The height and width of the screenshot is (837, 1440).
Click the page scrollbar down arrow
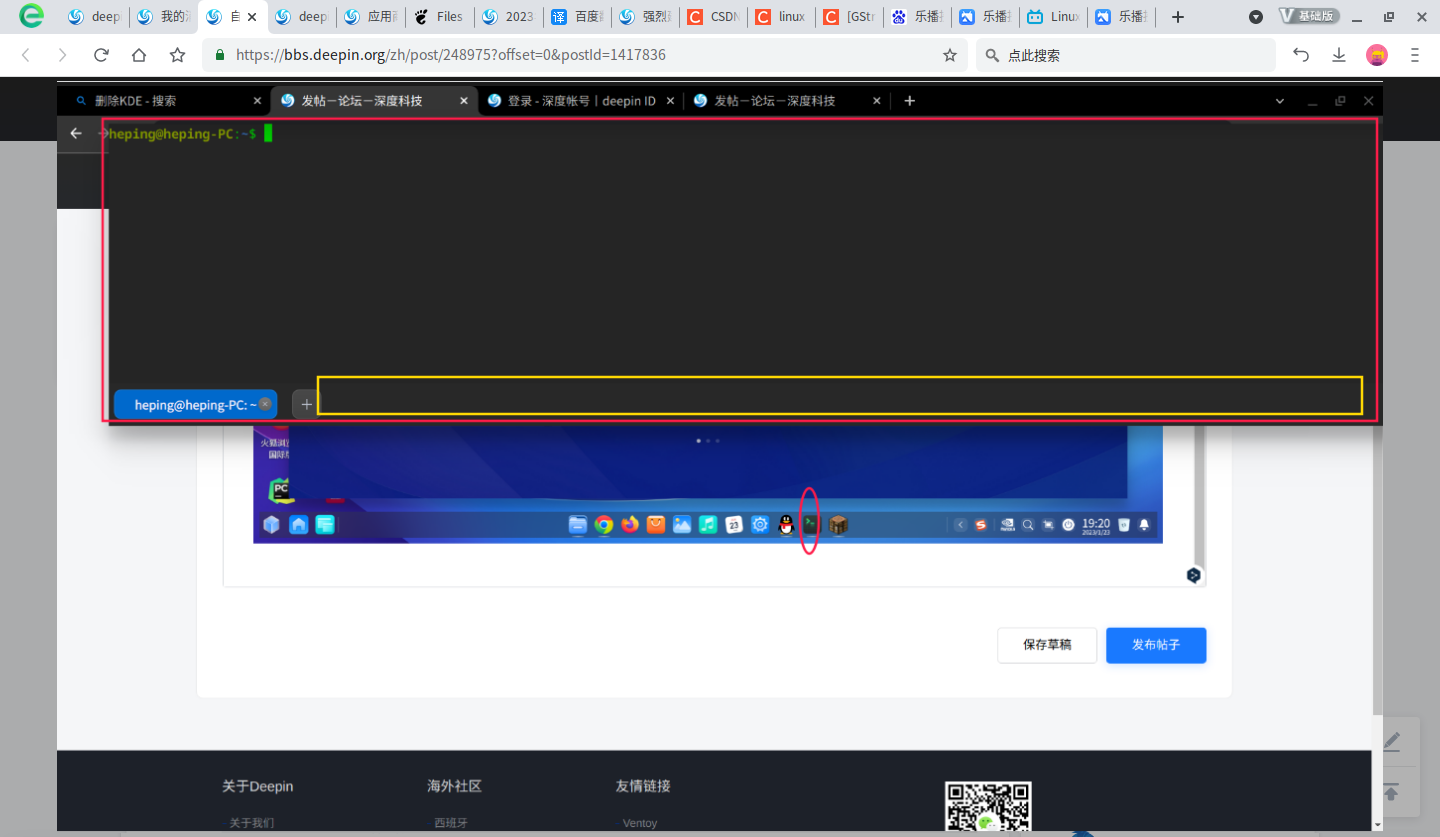click(1378, 824)
